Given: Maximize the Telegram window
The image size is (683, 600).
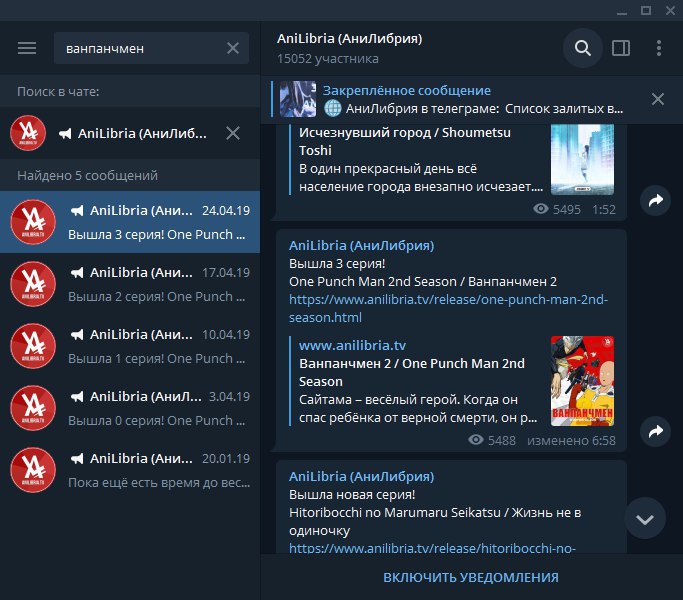Looking at the screenshot, I should 646,10.
